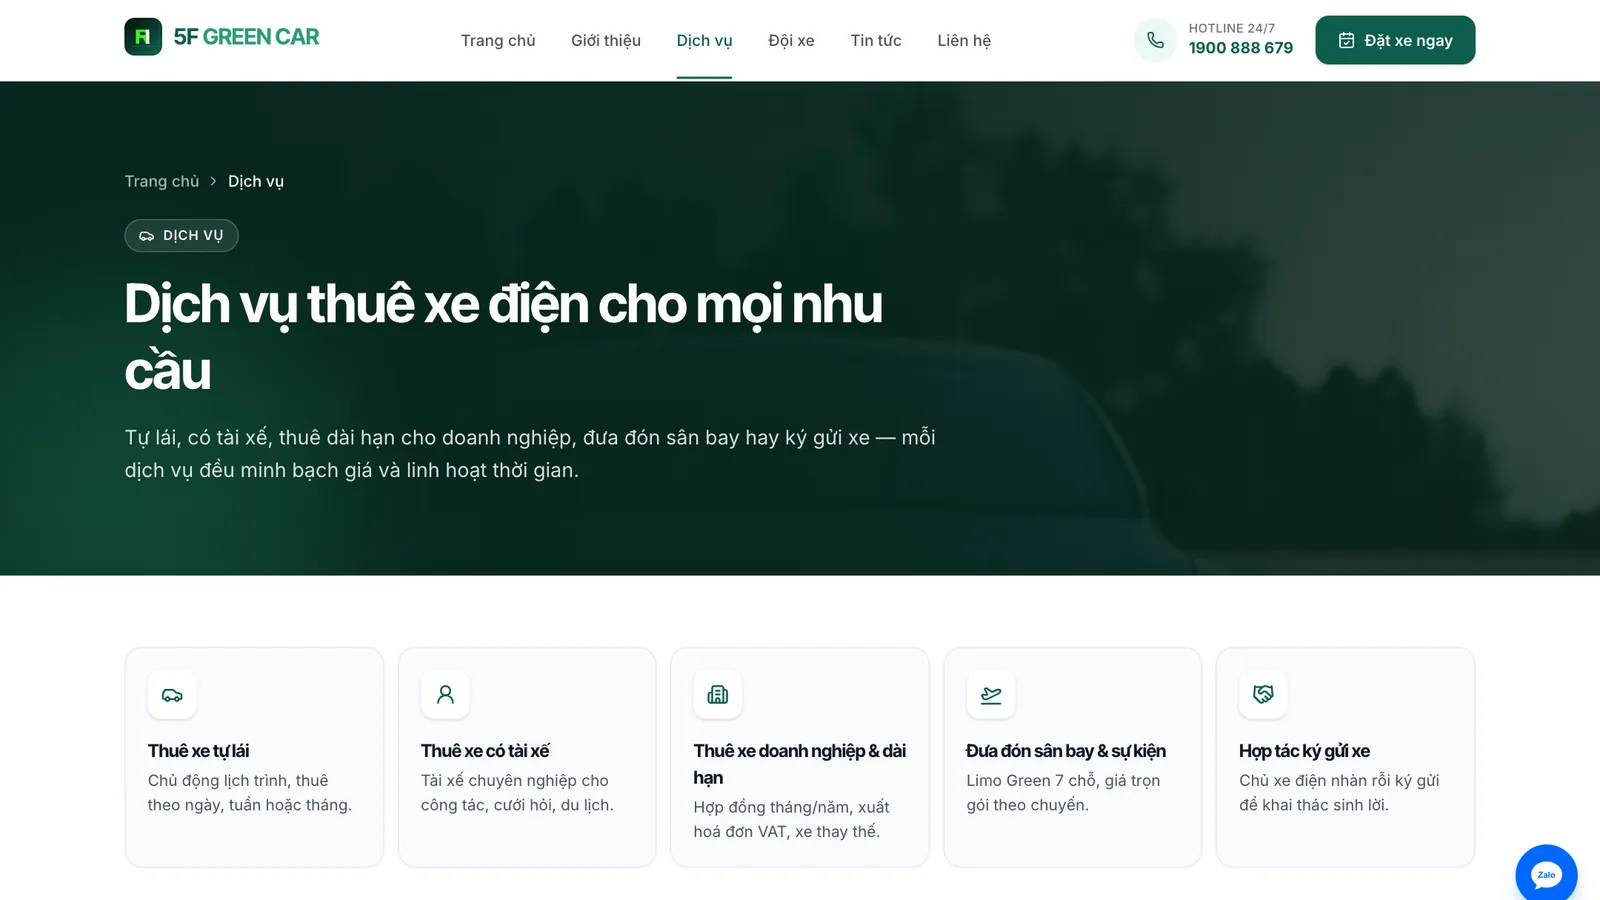Open the Hợp tác ký gửi xe title
Viewport: 1600px width, 900px height.
1304,751
